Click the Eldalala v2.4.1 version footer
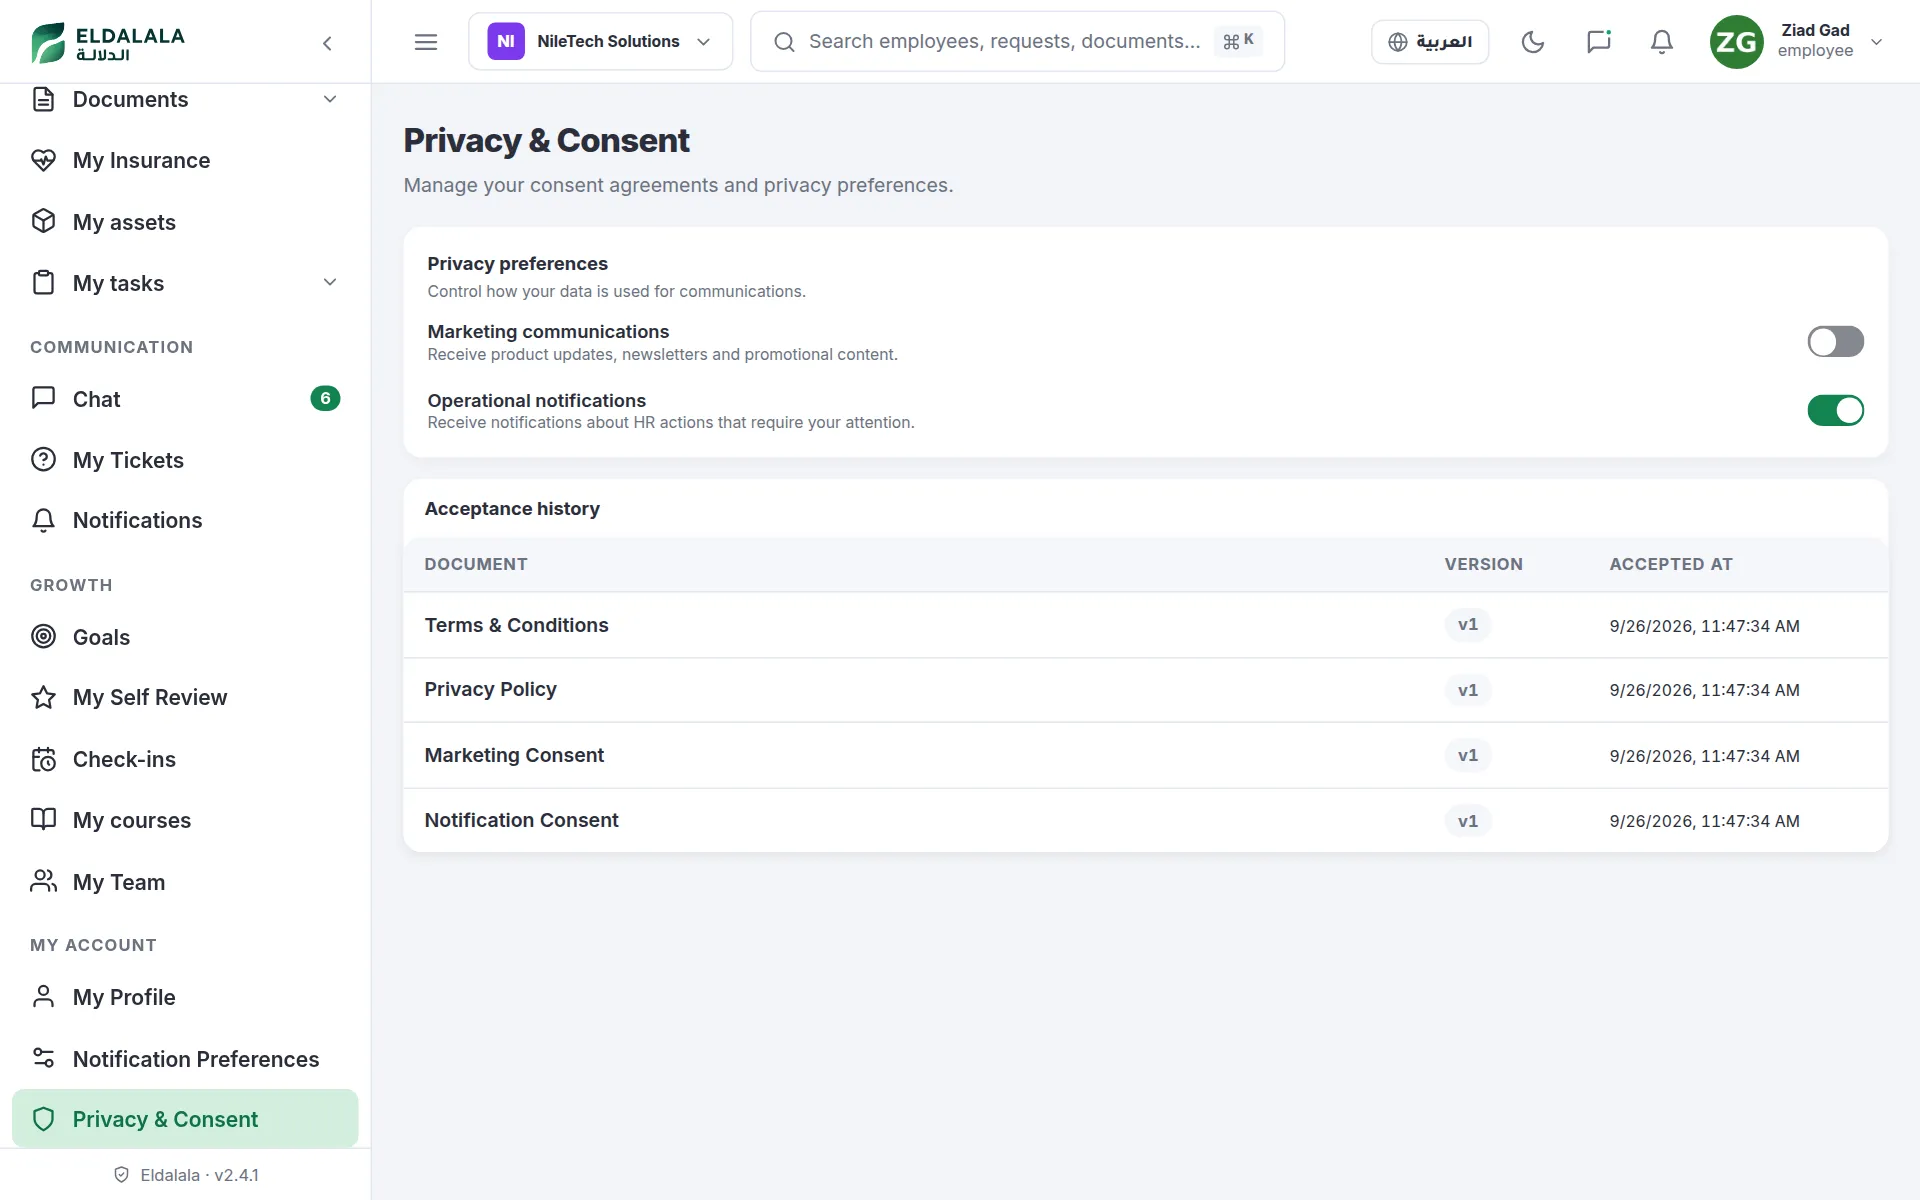Screen dimensions: 1920x1200 click(x=186, y=1175)
